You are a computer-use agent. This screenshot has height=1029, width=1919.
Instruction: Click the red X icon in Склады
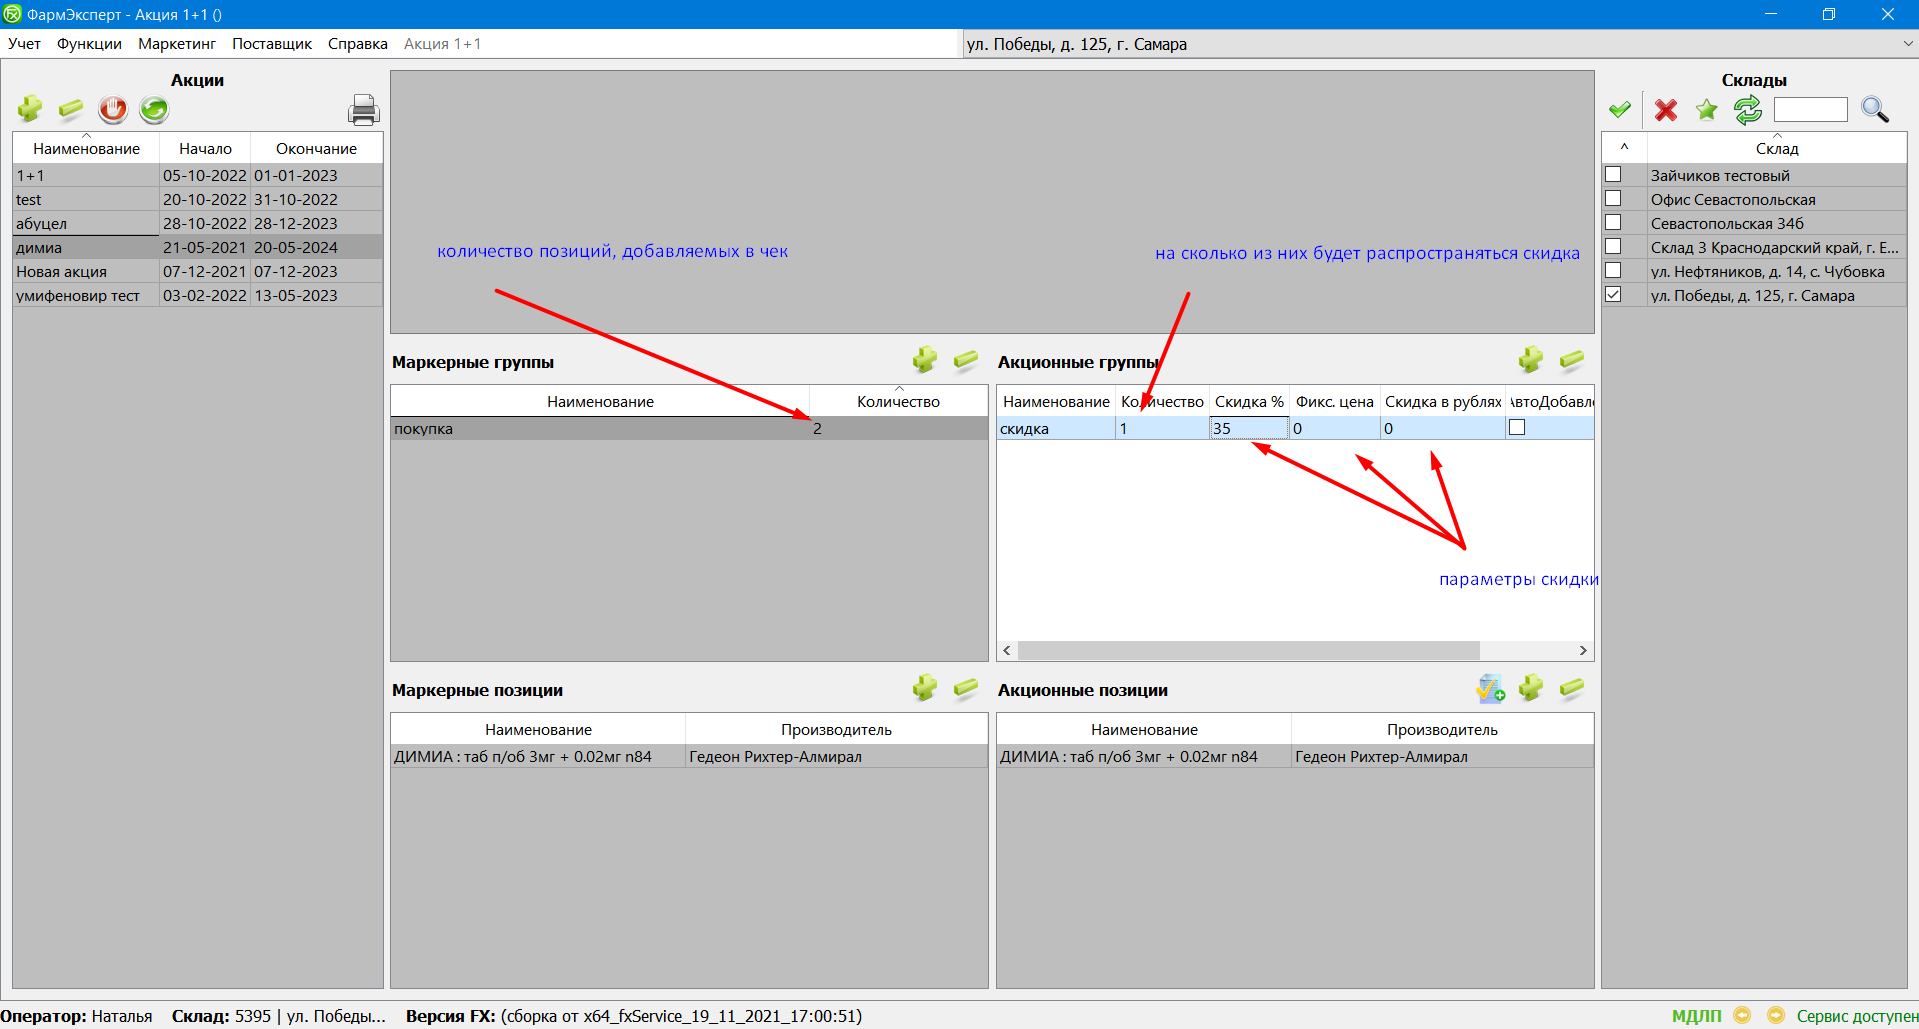point(1665,110)
